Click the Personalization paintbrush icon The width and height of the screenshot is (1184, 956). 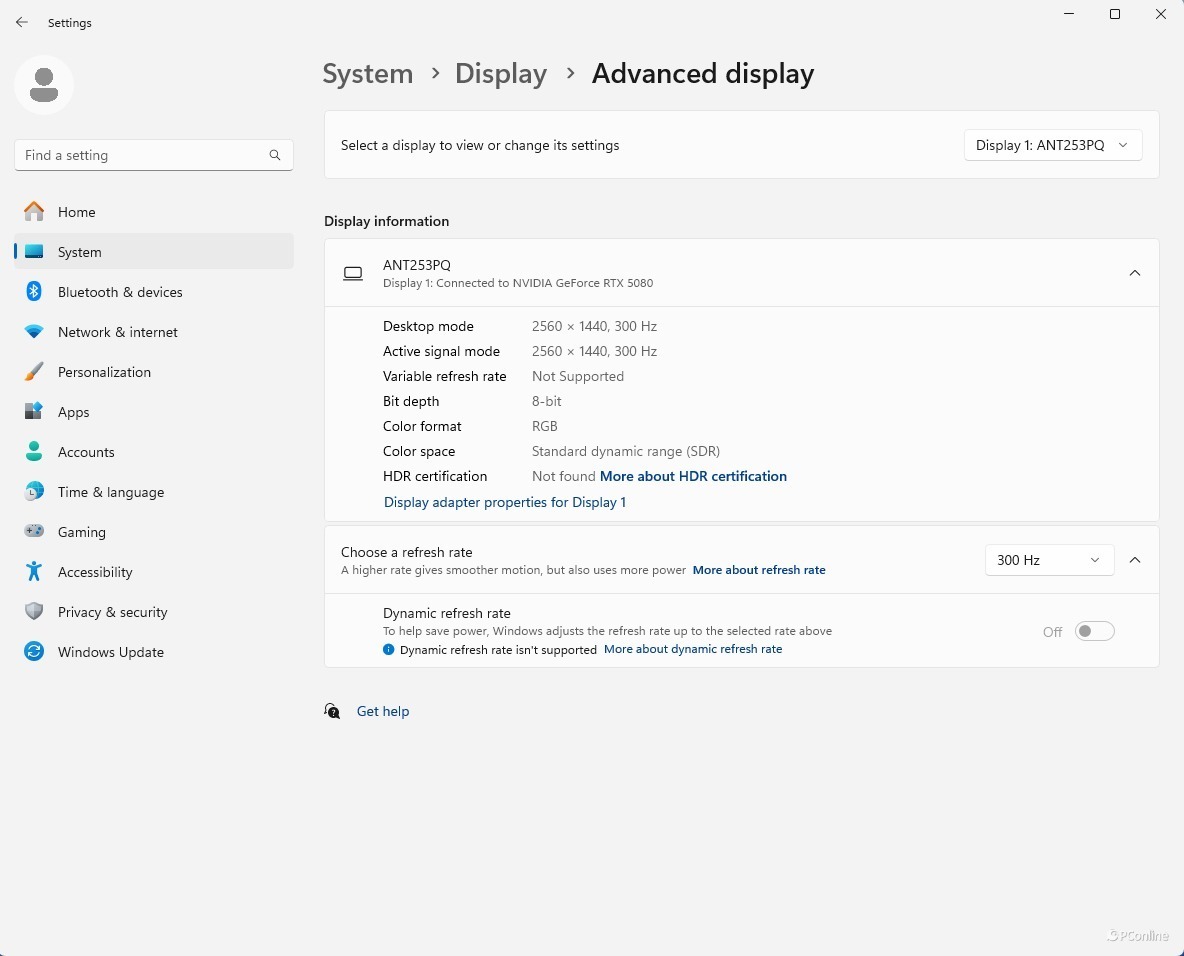pyautogui.click(x=34, y=372)
